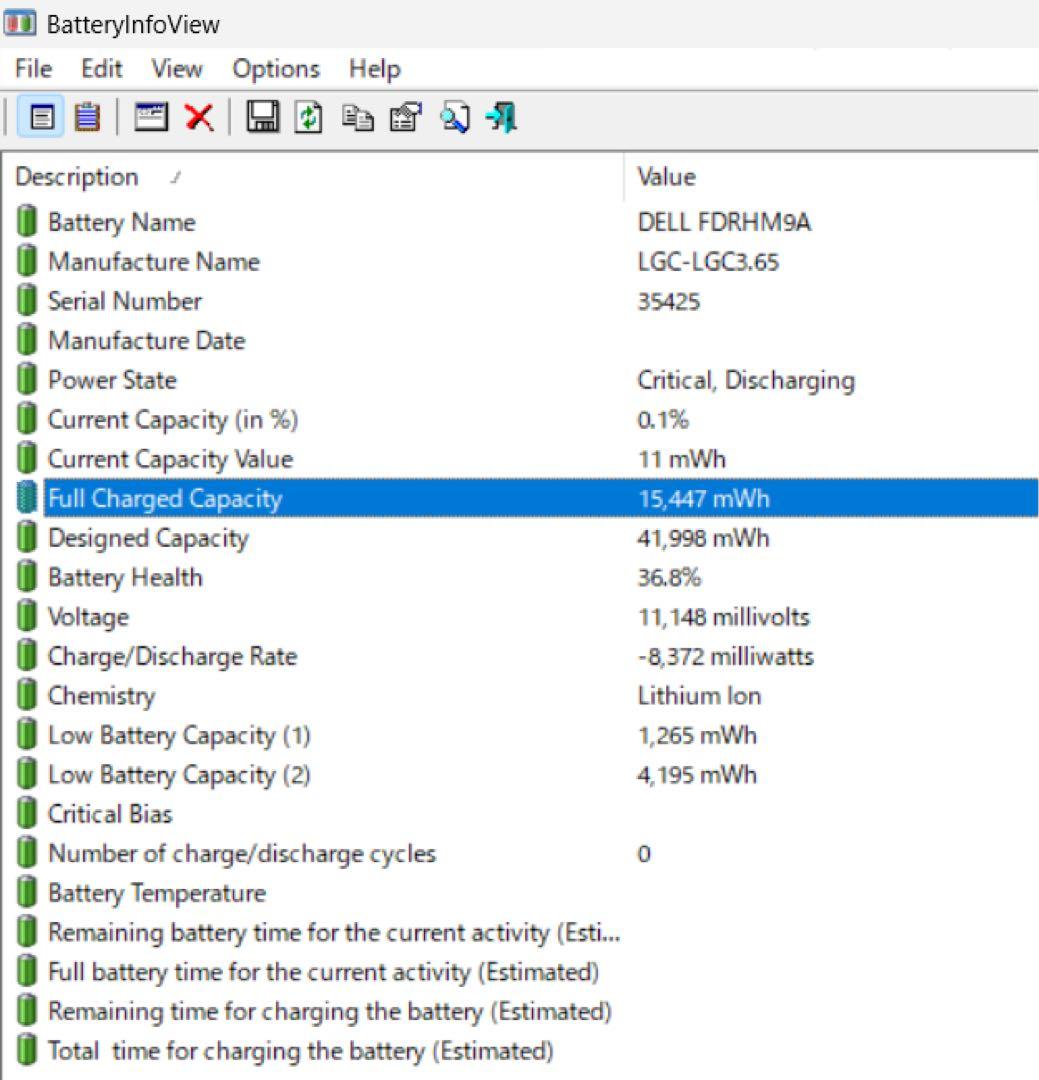The width and height of the screenshot is (1039, 1080).
Task: Copy selected items using the toolbar copy icon
Action: pyautogui.click(x=357, y=118)
